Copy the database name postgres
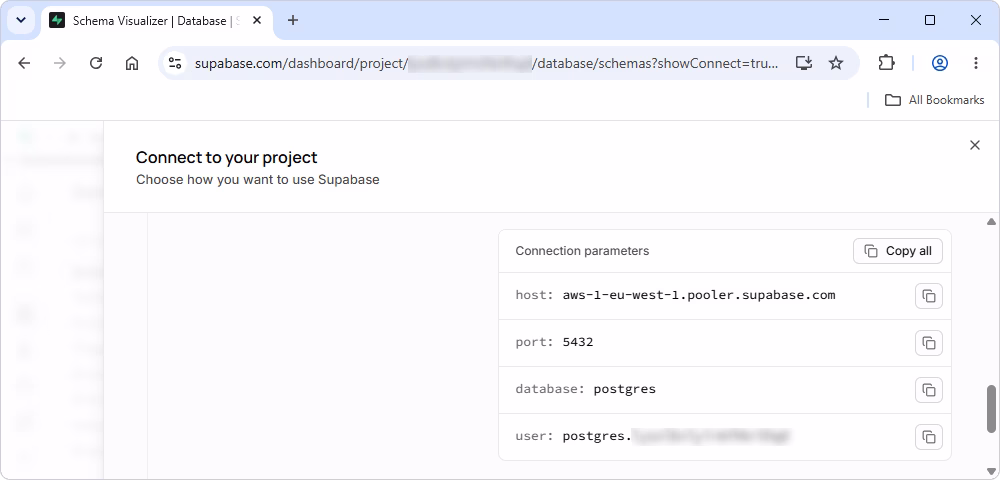The height and width of the screenshot is (480, 1000). point(929,389)
